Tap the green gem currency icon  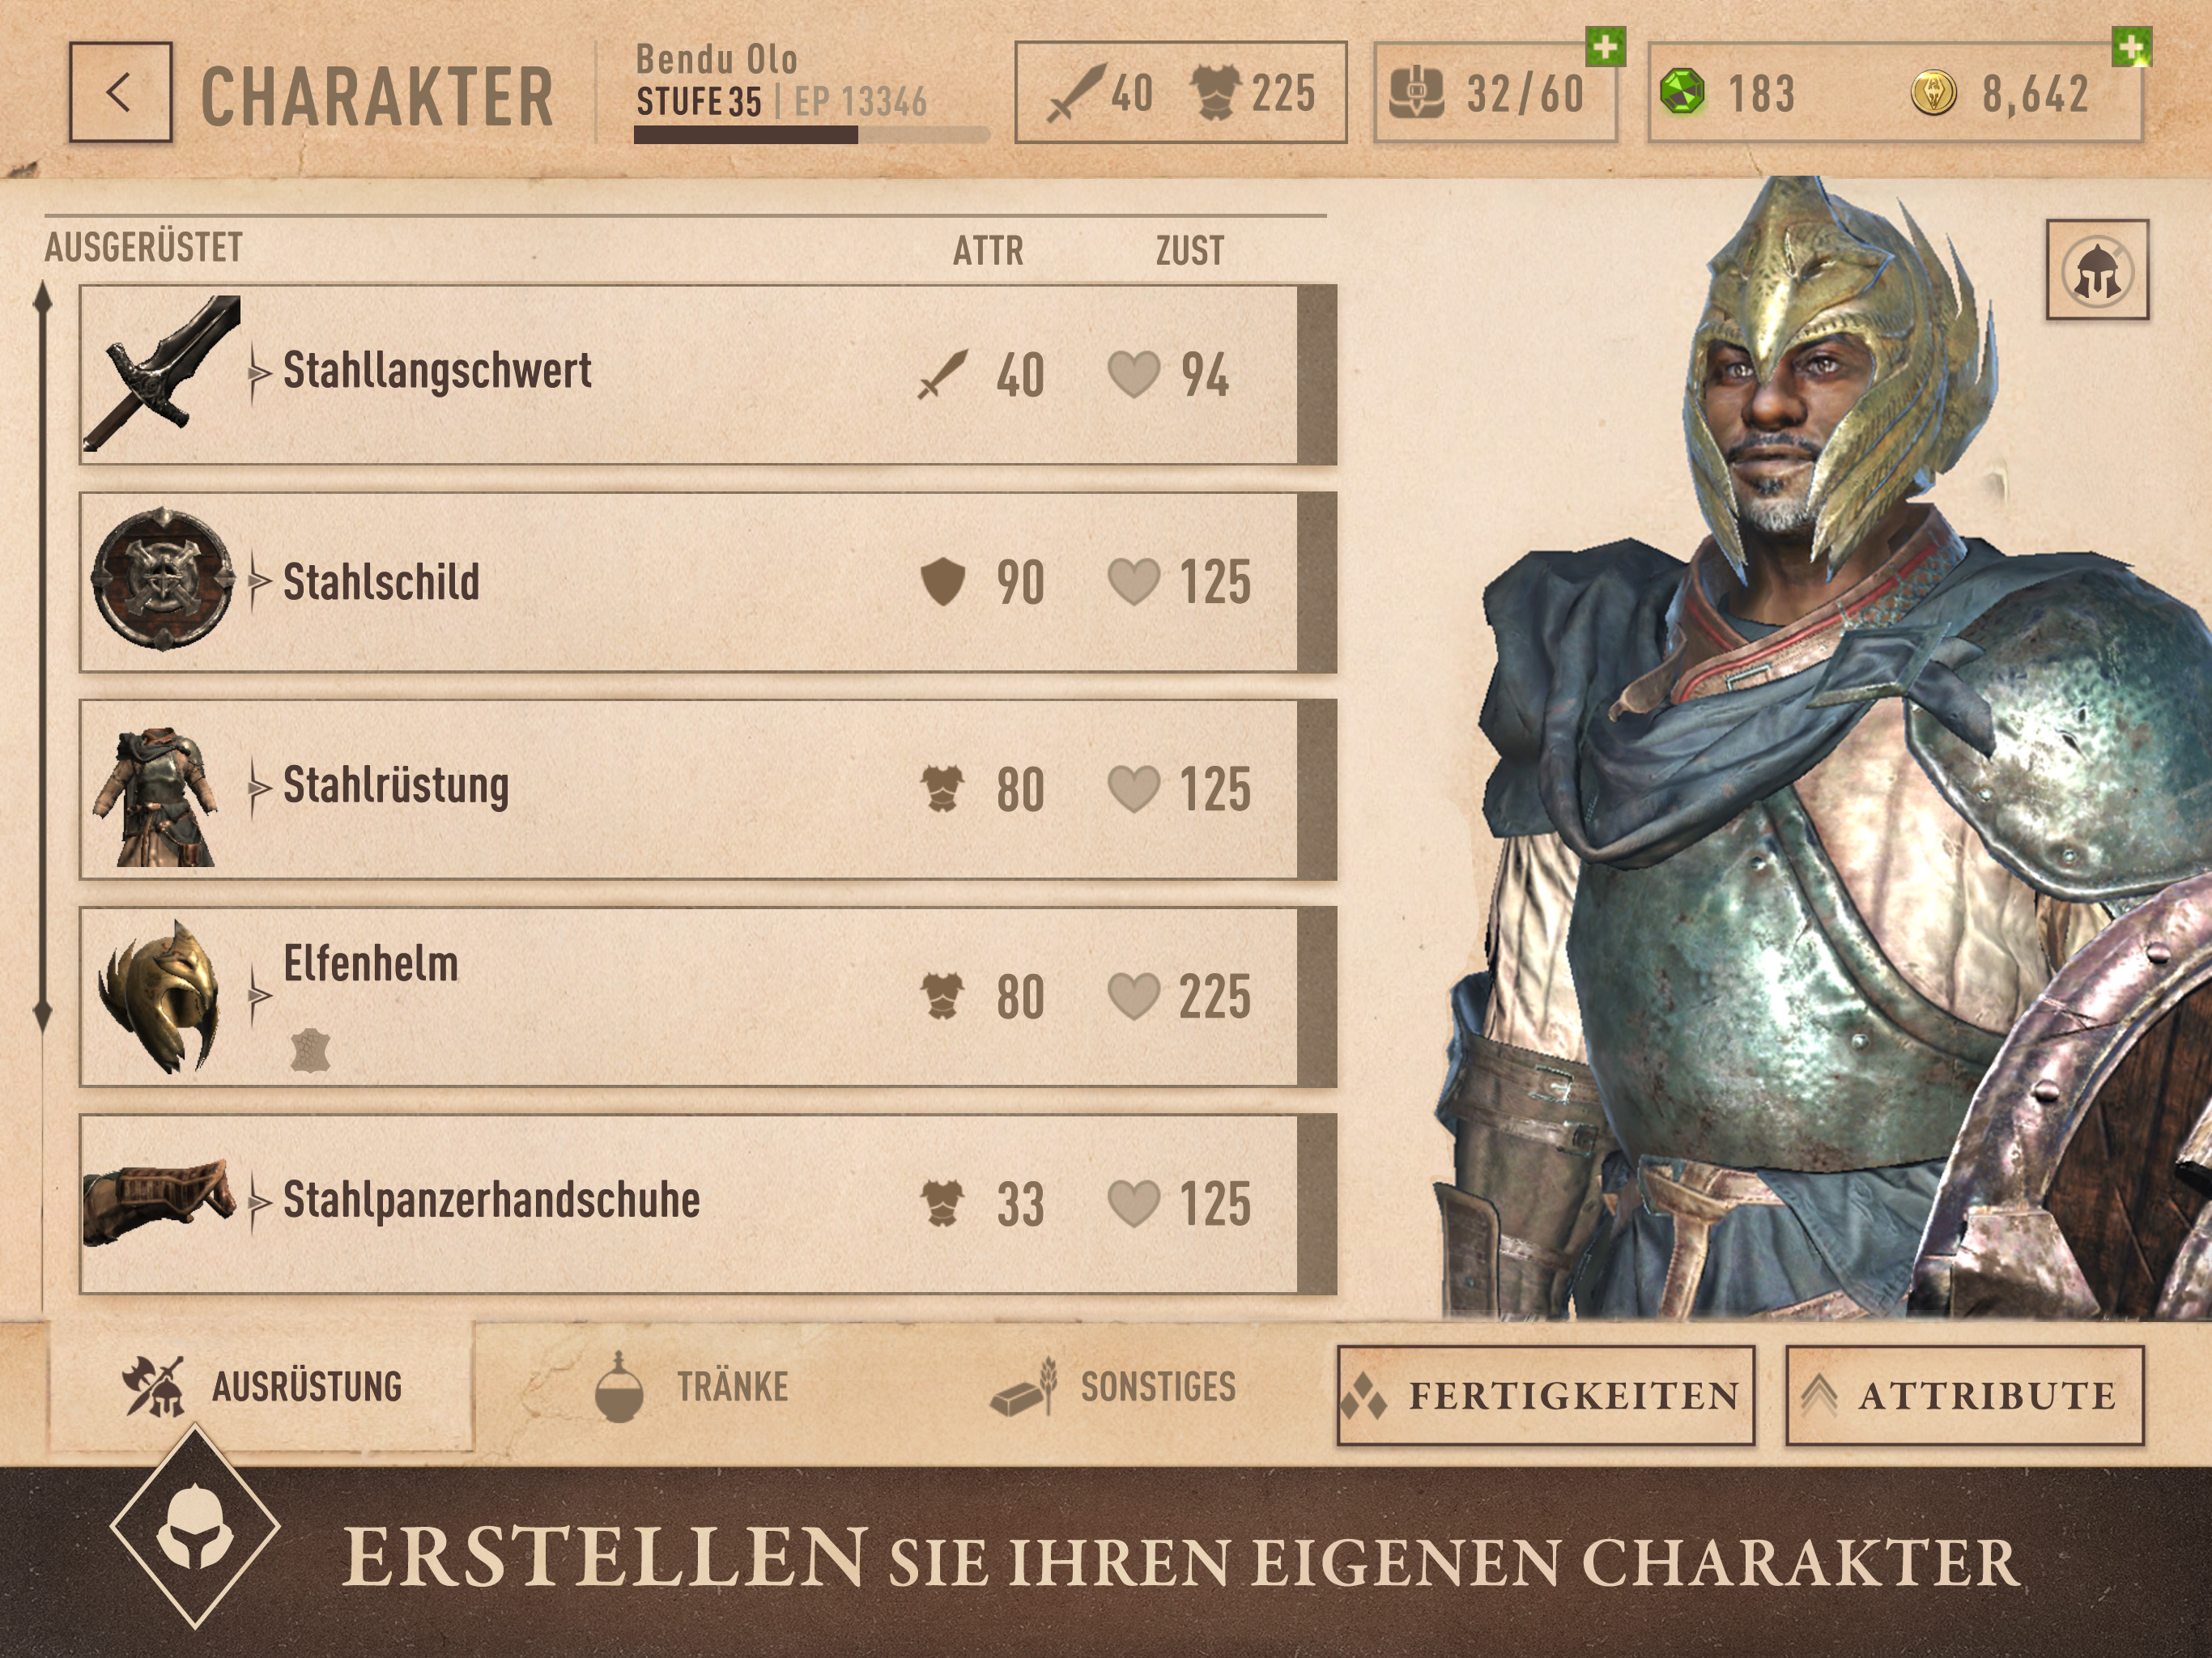pyautogui.click(x=1682, y=93)
